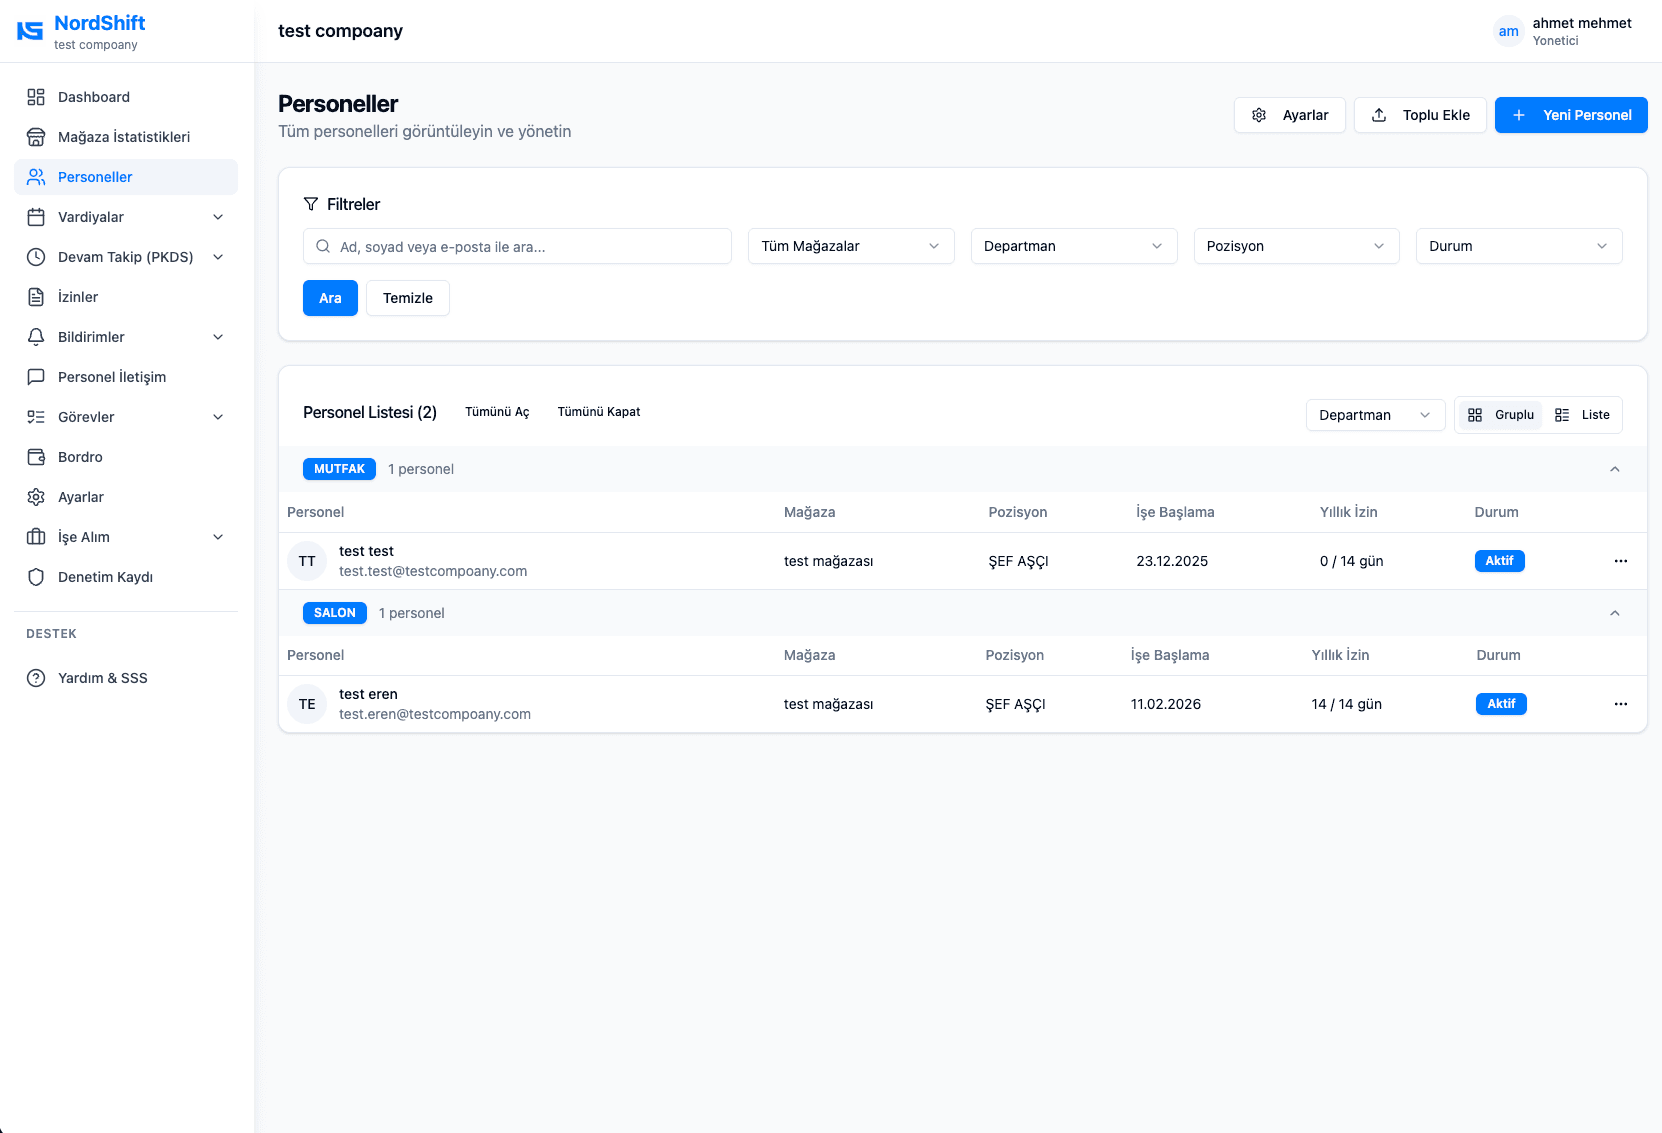Screen dimensions: 1662x1133
Task: Open Bordro menu item
Action: 126,457
